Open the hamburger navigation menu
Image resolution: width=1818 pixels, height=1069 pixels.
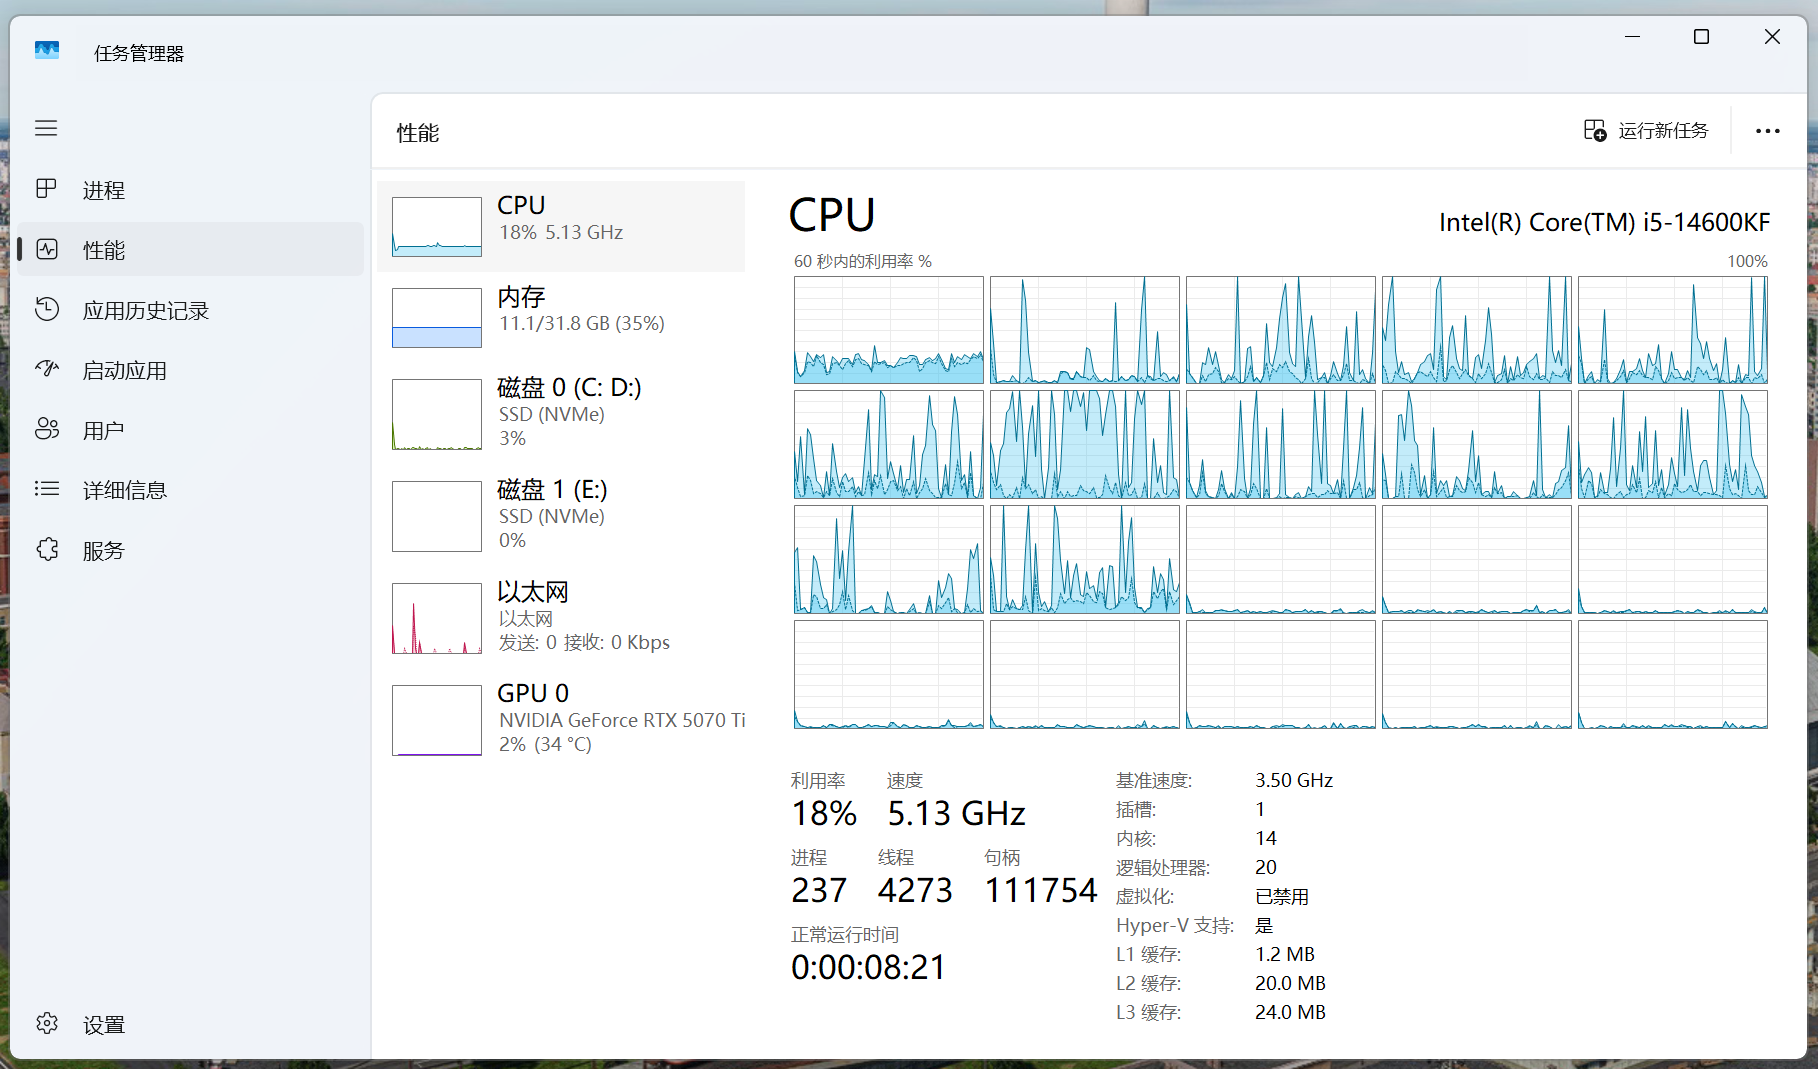(x=46, y=128)
